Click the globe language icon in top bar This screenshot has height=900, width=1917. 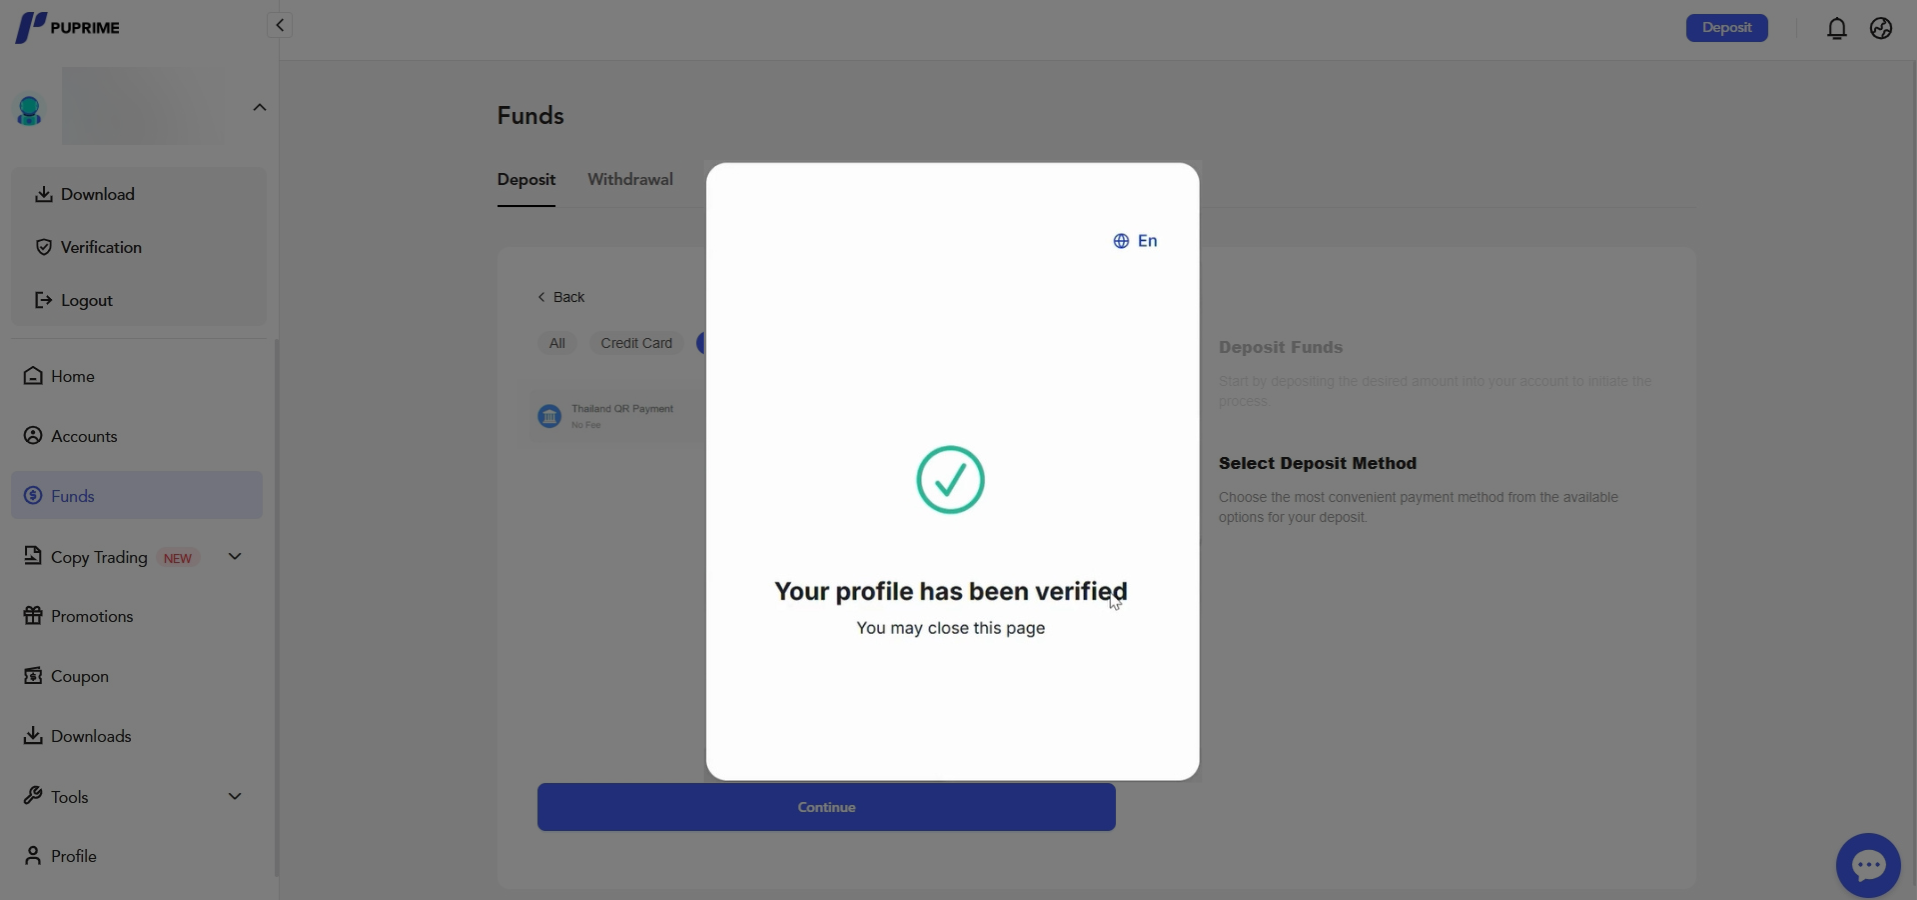[1883, 28]
